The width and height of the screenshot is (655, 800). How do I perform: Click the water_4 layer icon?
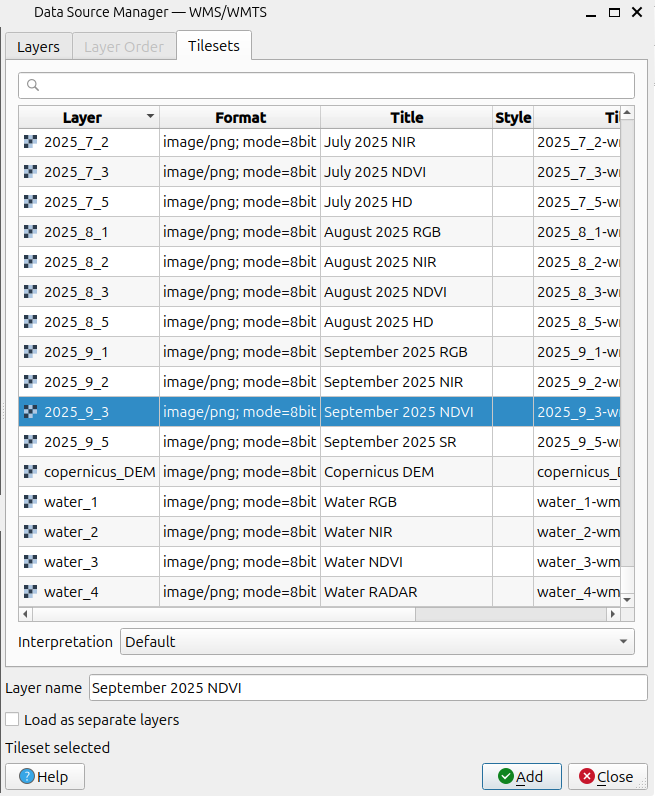click(x=30, y=592)
